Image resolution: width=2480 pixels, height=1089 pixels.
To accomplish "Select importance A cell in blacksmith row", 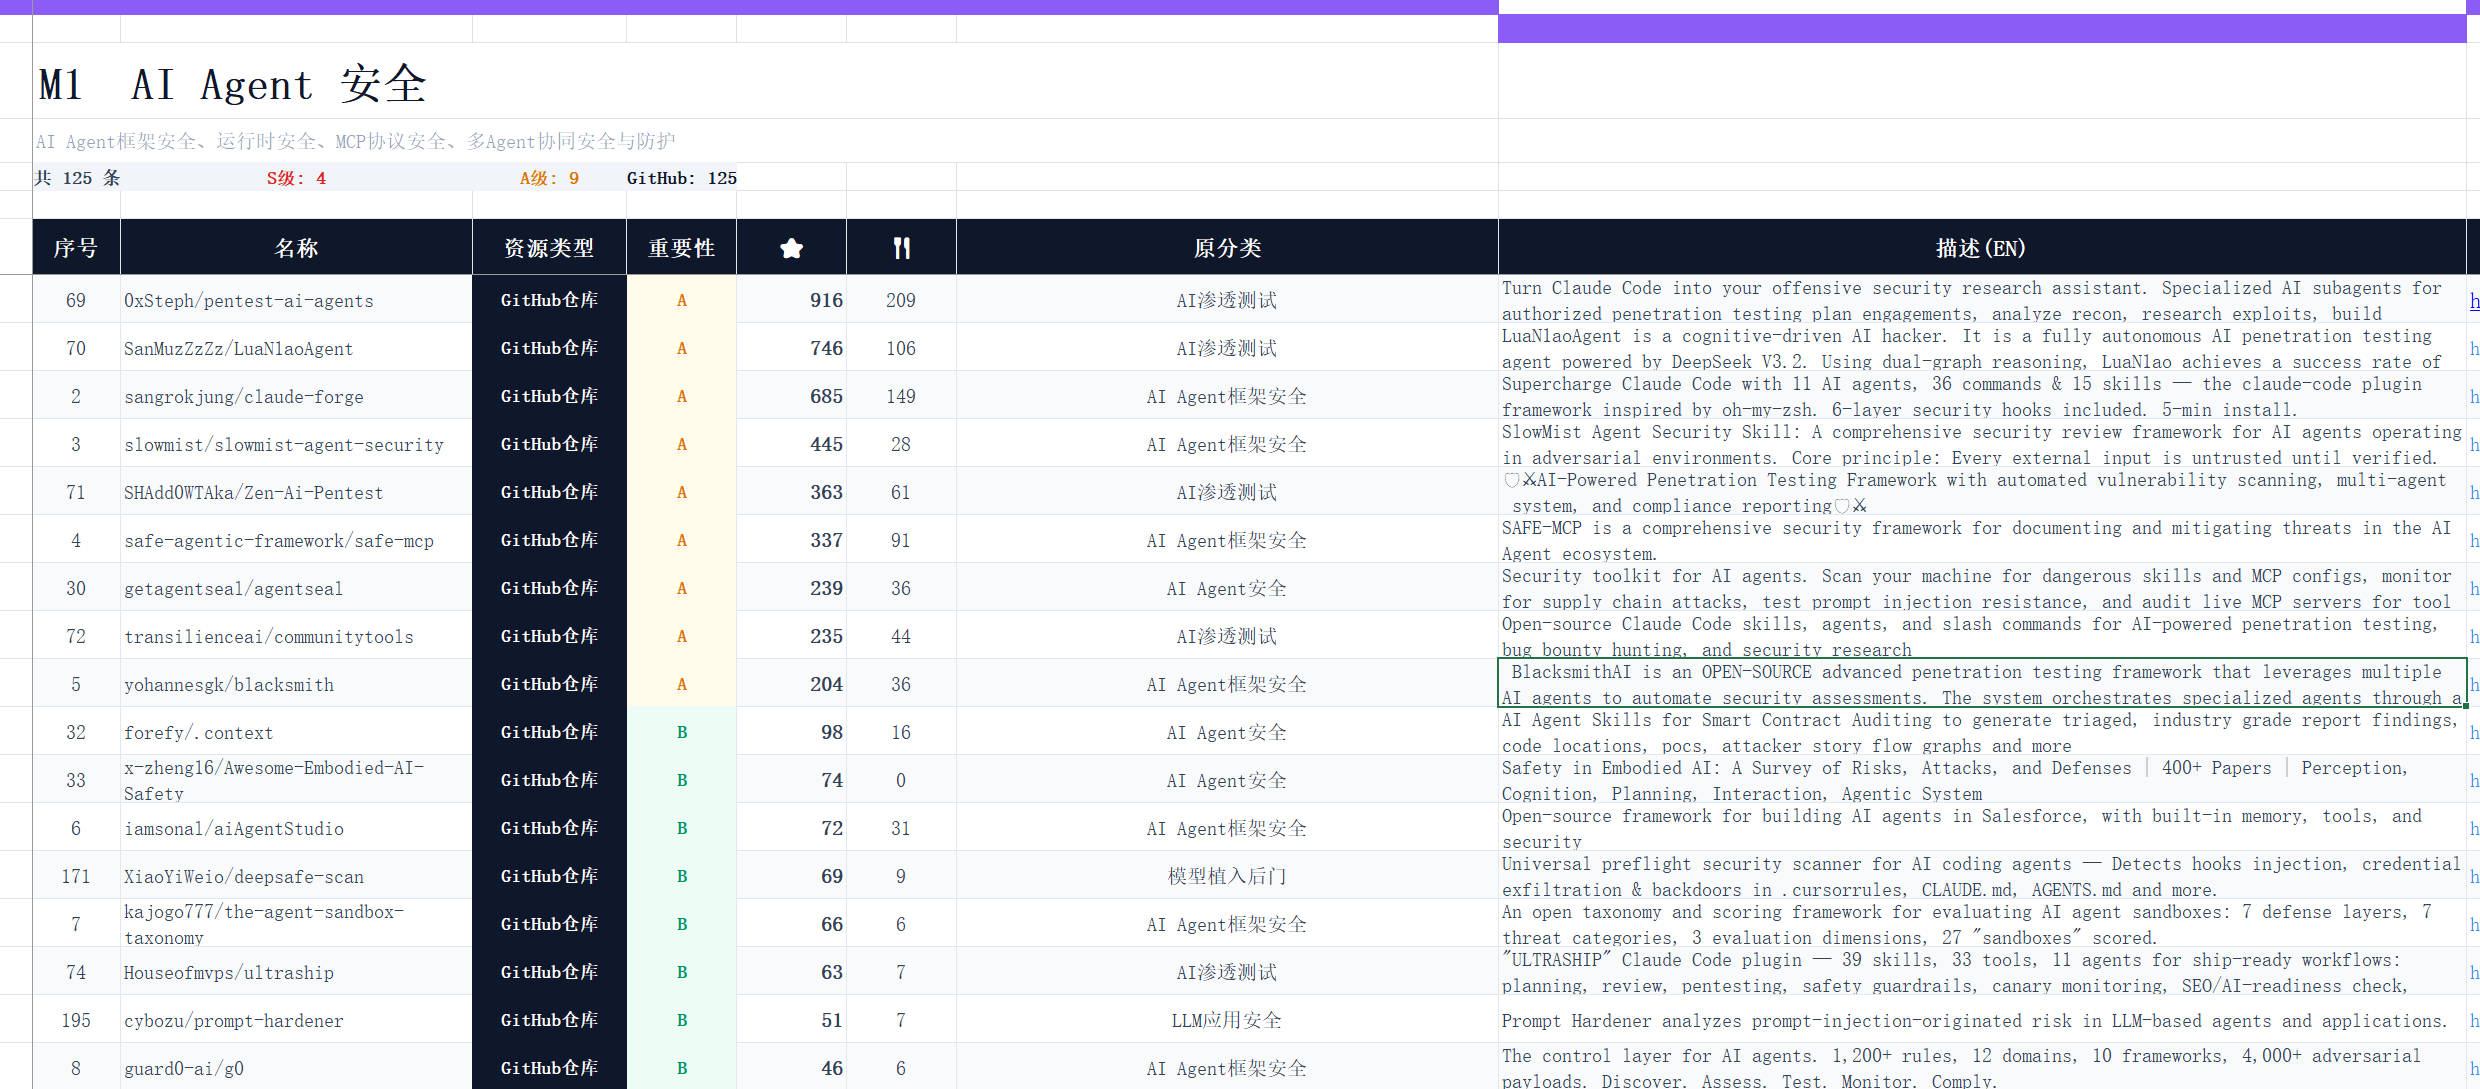I will (x=681, y=684).
